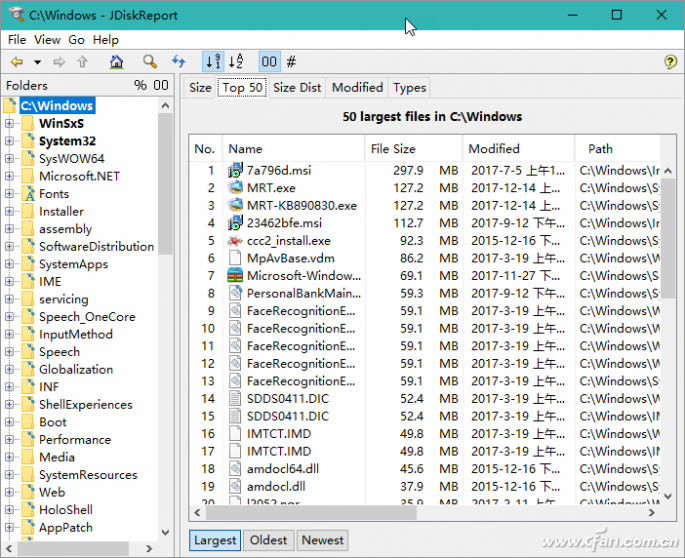This screenshot has width=685, height=558.
Task: Click the 23462bfe.msi installer icon
Action: click(235, 223)
